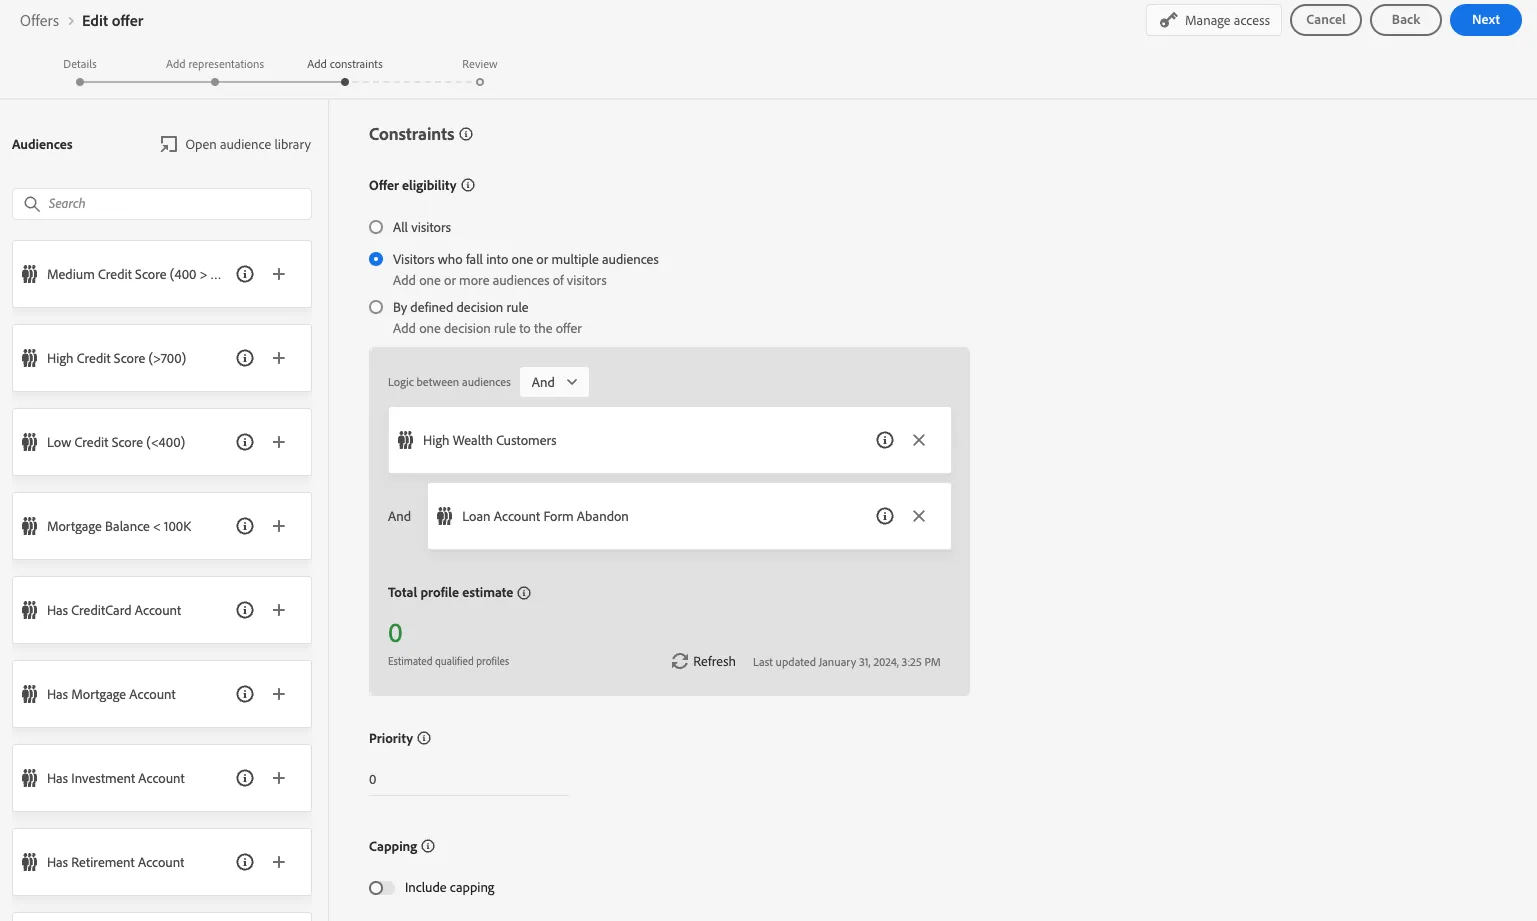Open Manage access
1537x921 pixels.
tap(1214, 20)
